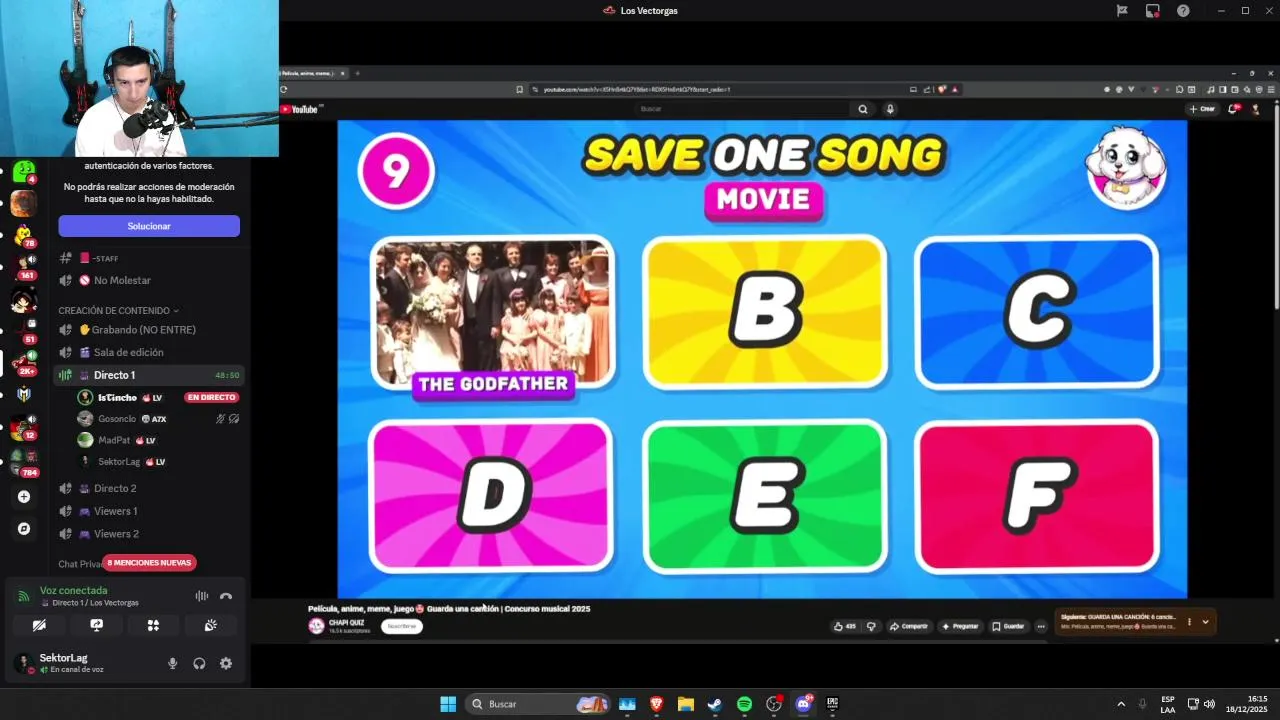Select the red F card
The height and width of the screenshot is (720, 1280).
click(x=1037, y=496)
